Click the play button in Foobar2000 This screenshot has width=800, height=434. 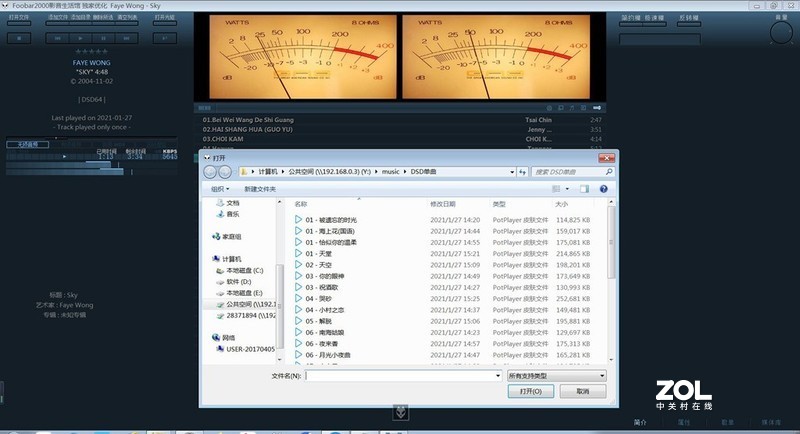[x=80, y=38]
